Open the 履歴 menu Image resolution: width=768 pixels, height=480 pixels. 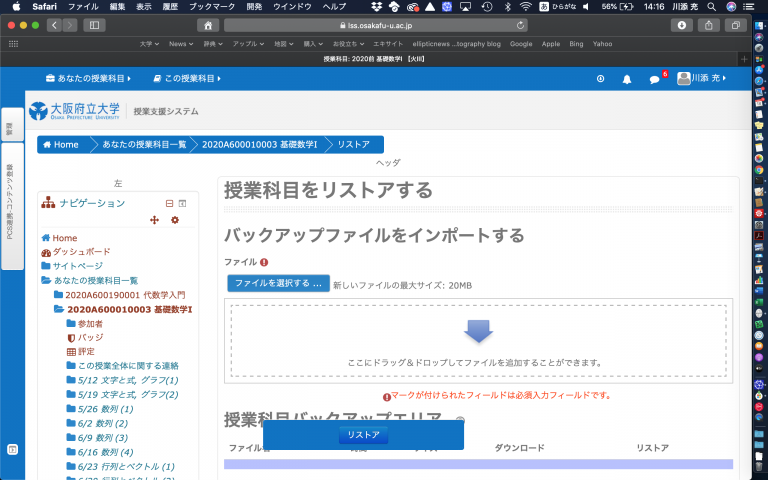pyautogui.click(x=170, y=7)
